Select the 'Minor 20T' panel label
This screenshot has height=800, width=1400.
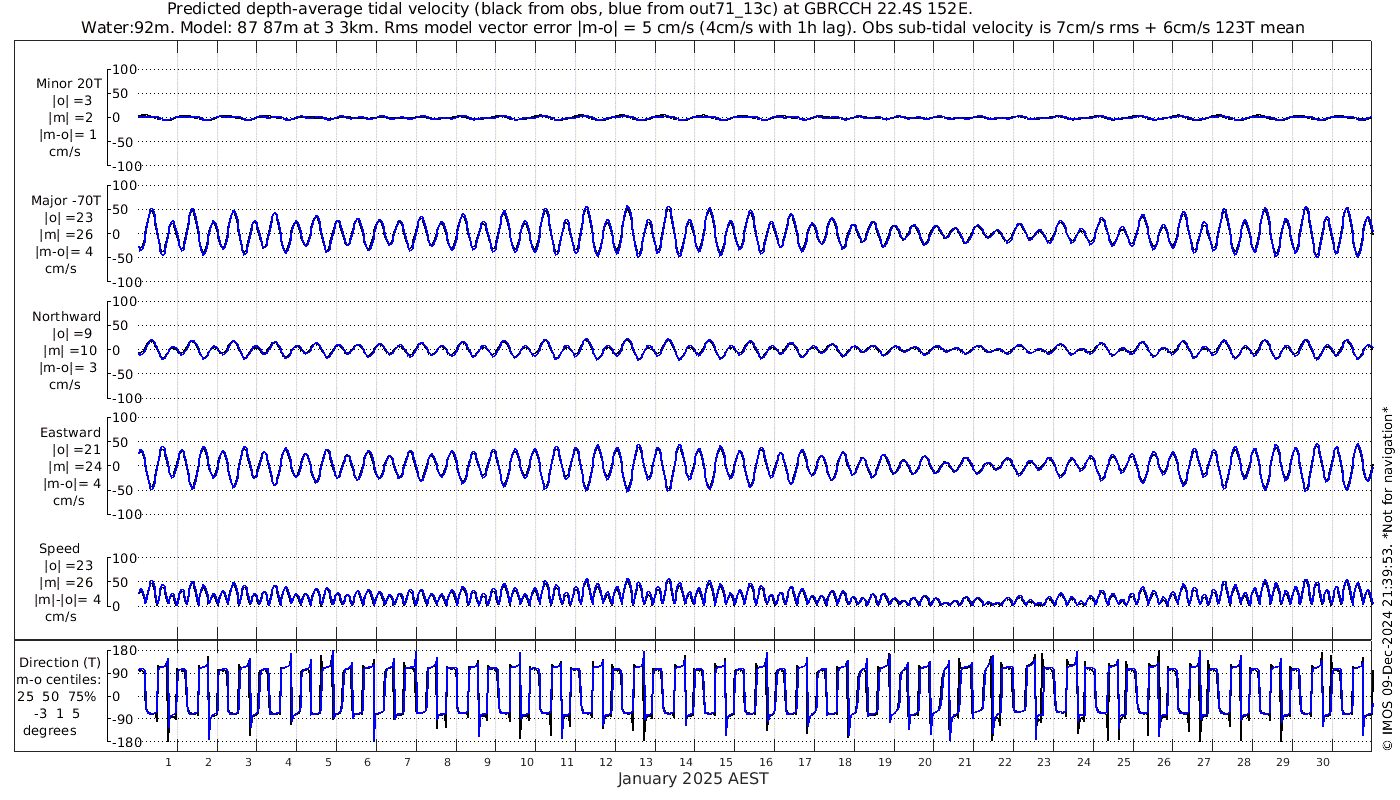(x=69, y=84)
